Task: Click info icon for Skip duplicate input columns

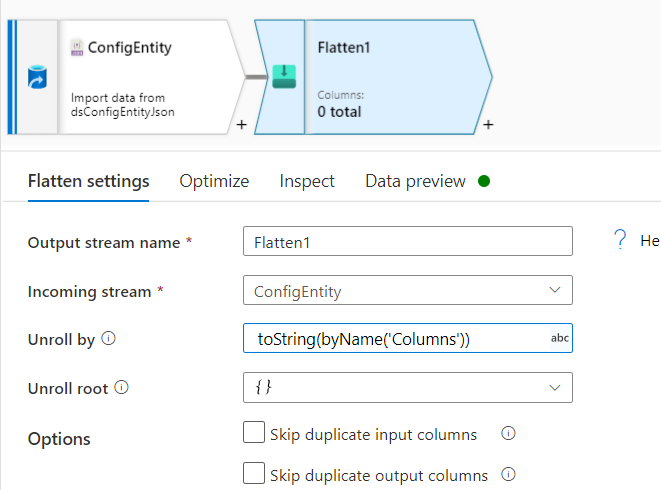Action: click(507, 434)
